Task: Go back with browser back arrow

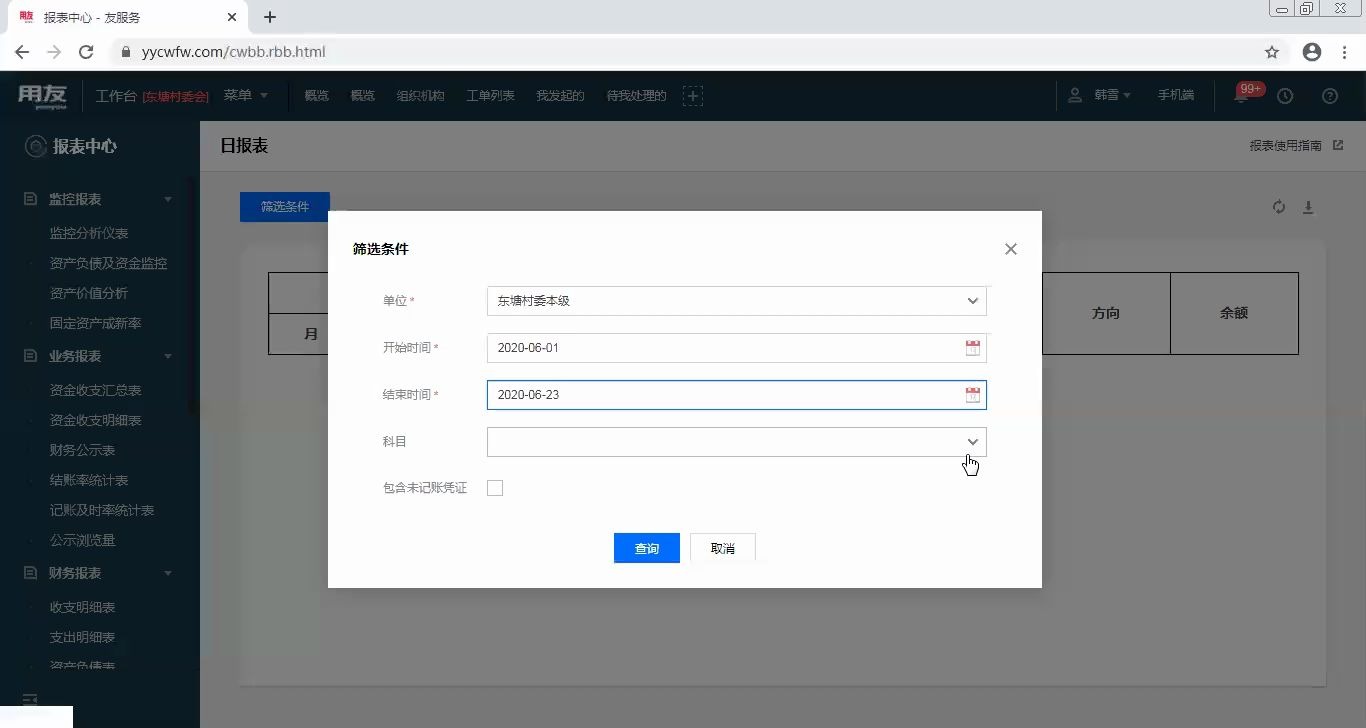Action: click(x=22, y=52)
